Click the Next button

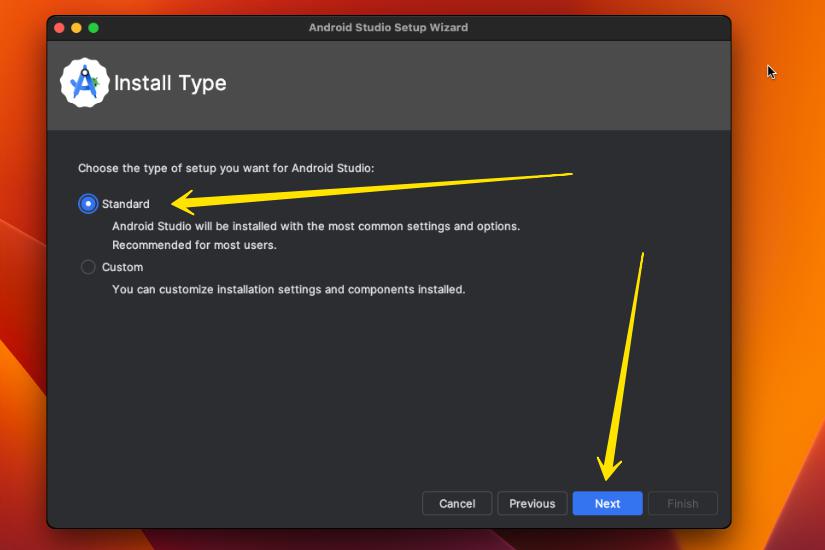[x=607, y=504]
